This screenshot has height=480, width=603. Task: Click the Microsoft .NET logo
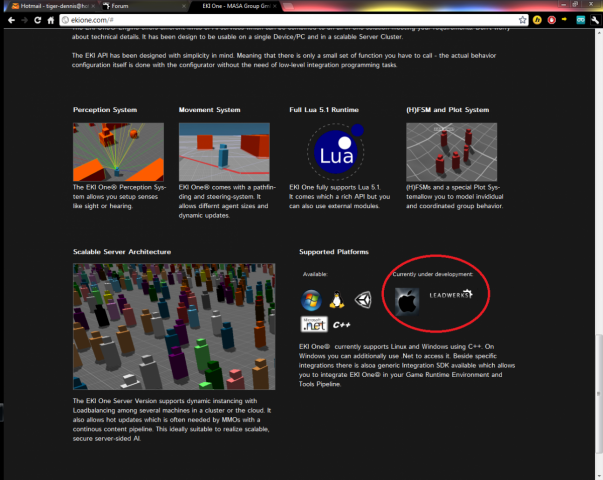click(x=313, y=324)
